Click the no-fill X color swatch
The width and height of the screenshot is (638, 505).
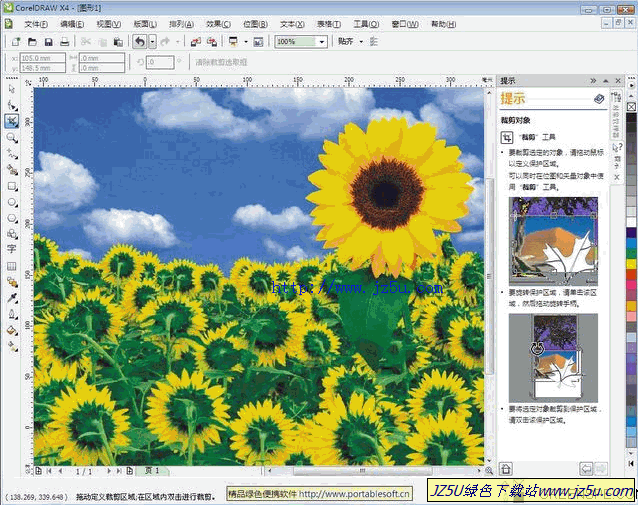(631, 107)
